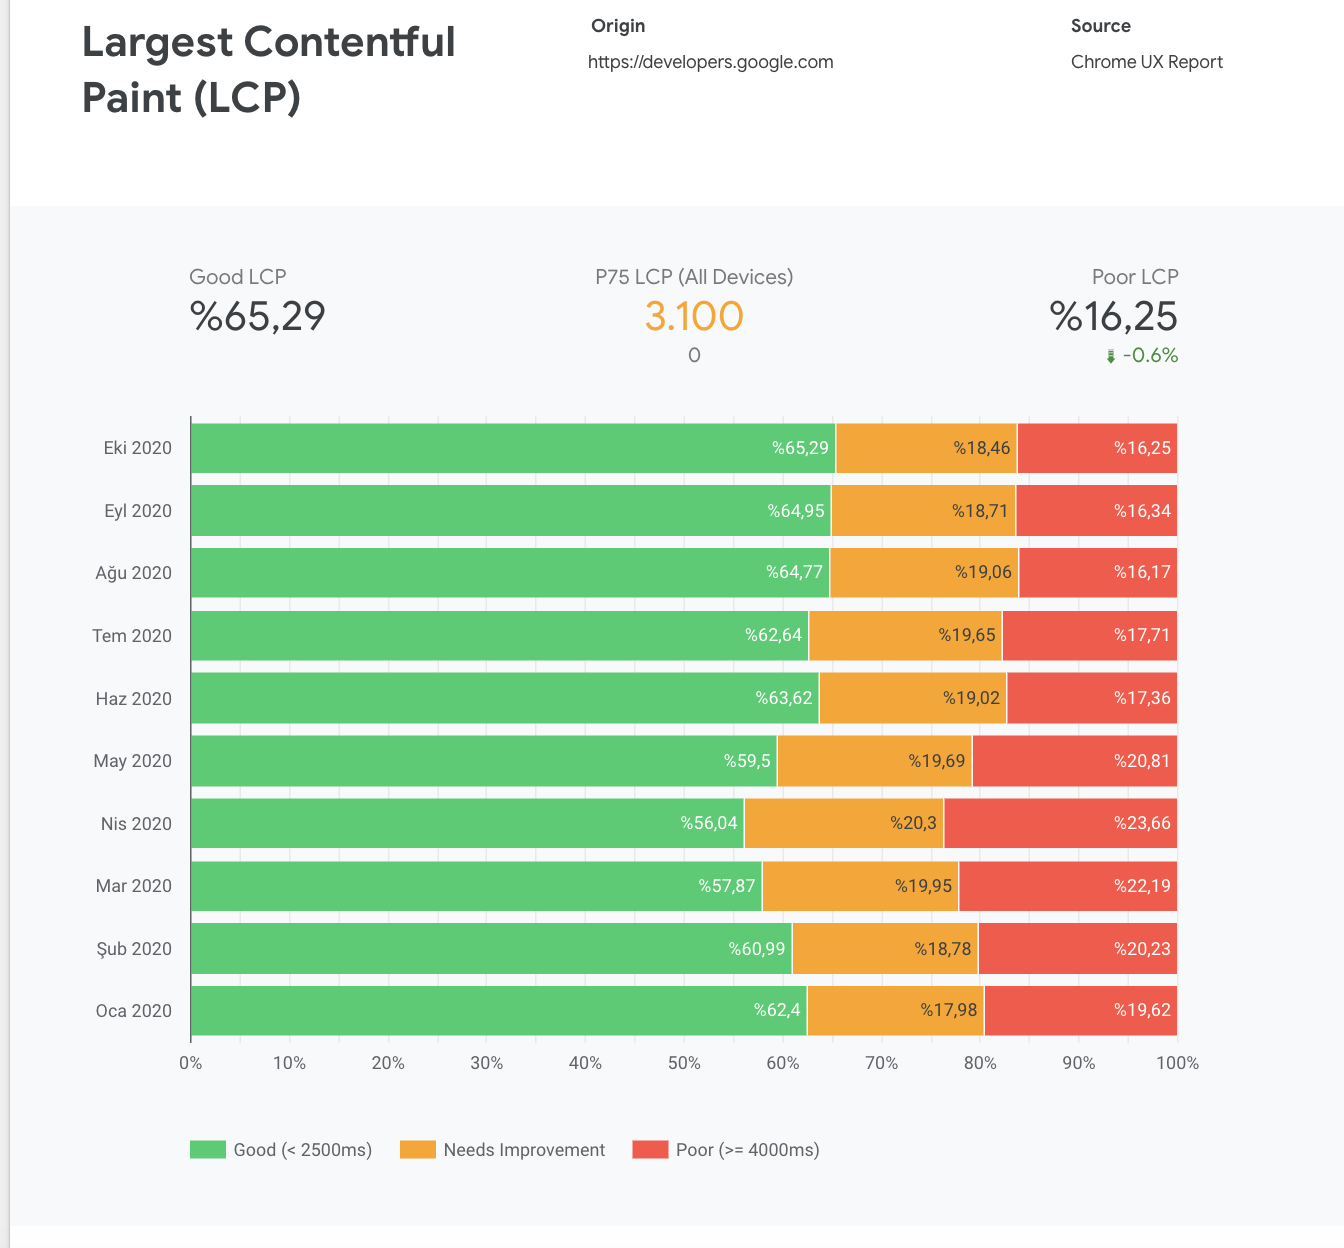Click the 'Ağu 2020' axis label

point(134,573)
